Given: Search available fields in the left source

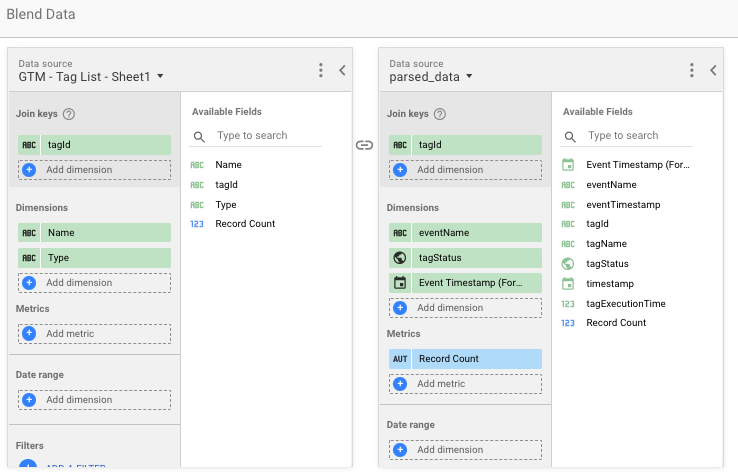Looking at the screenshot, I should (x=267, y=136).
